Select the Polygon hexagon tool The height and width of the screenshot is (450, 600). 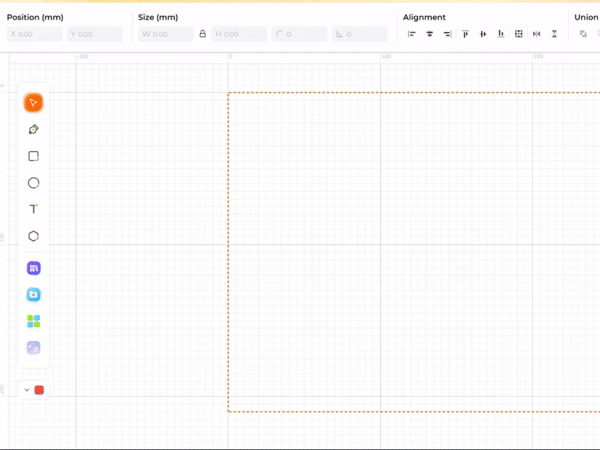(33, 236)
